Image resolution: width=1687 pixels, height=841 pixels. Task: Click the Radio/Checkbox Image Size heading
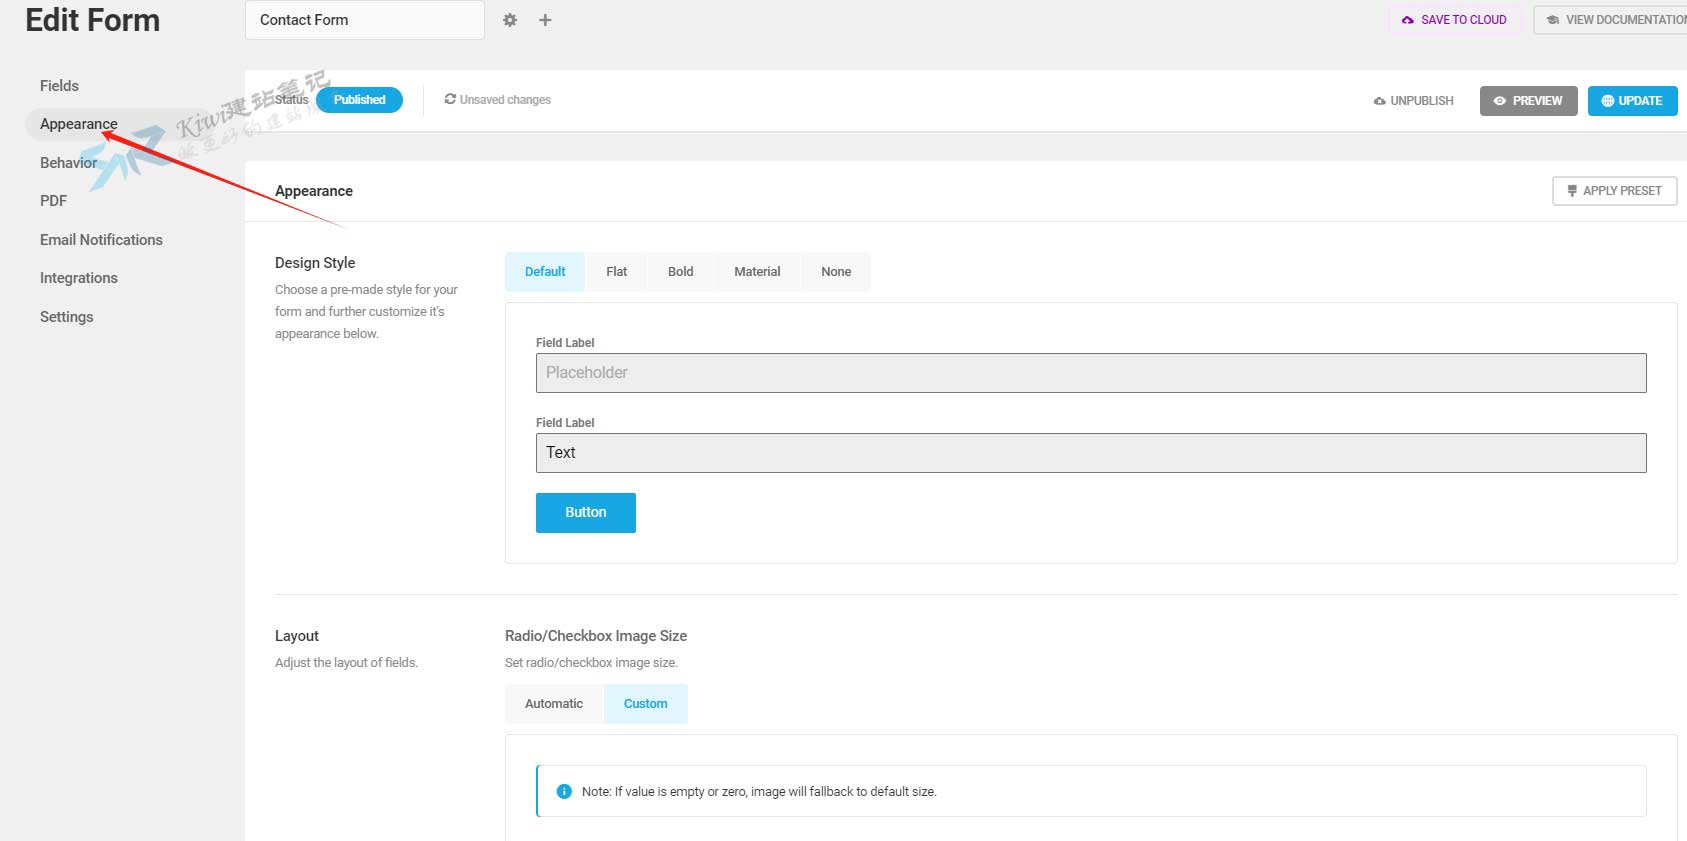point(596,636)
